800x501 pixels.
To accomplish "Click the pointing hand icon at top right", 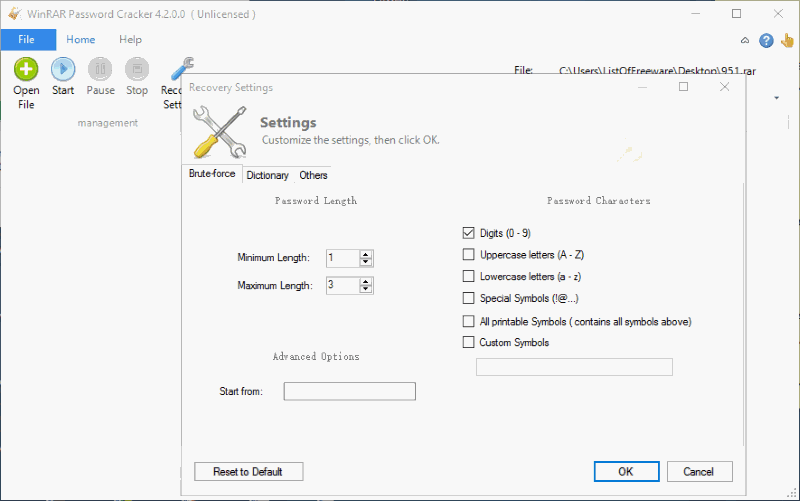I will pos(787,40).
